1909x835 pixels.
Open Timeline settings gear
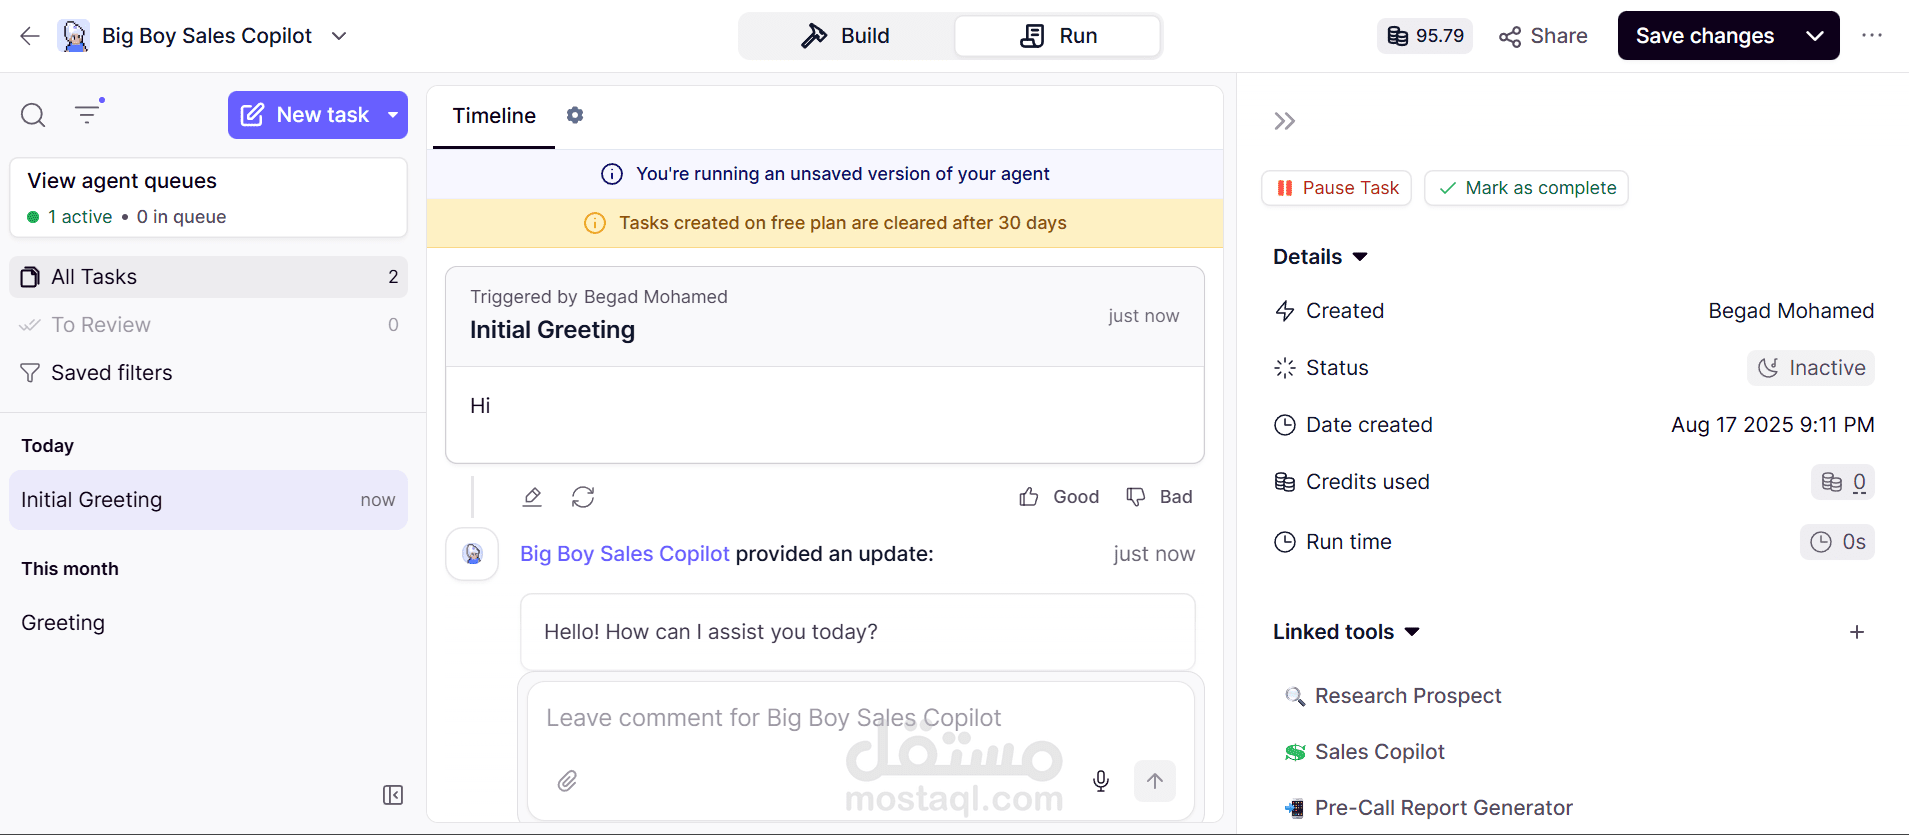pyautogui.click(x=575, y=115)
